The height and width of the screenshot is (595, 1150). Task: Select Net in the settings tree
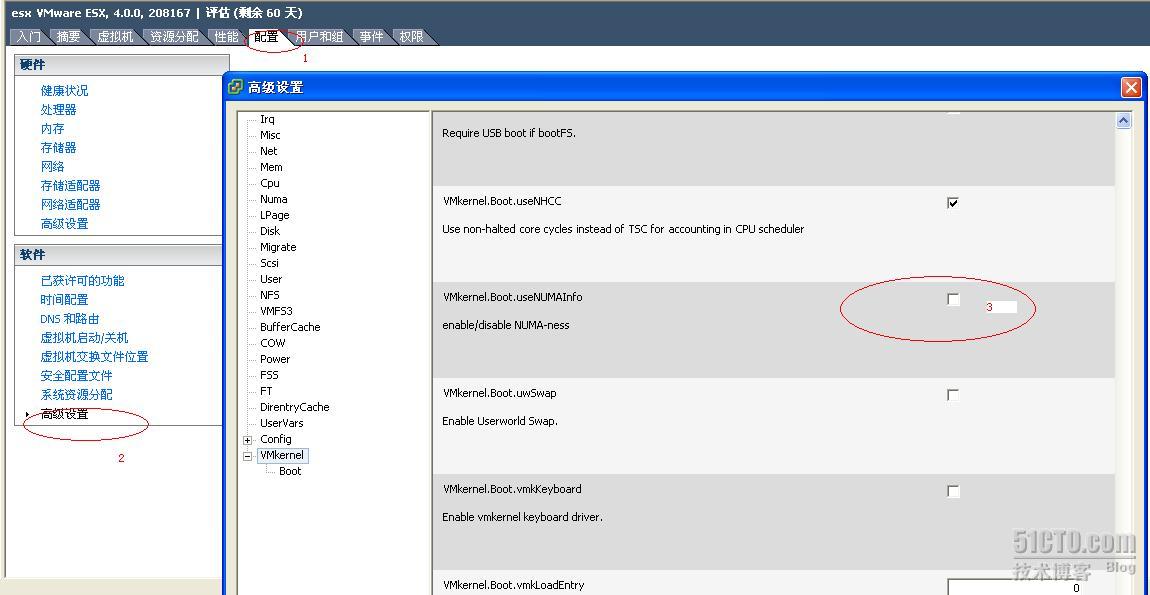268,151
